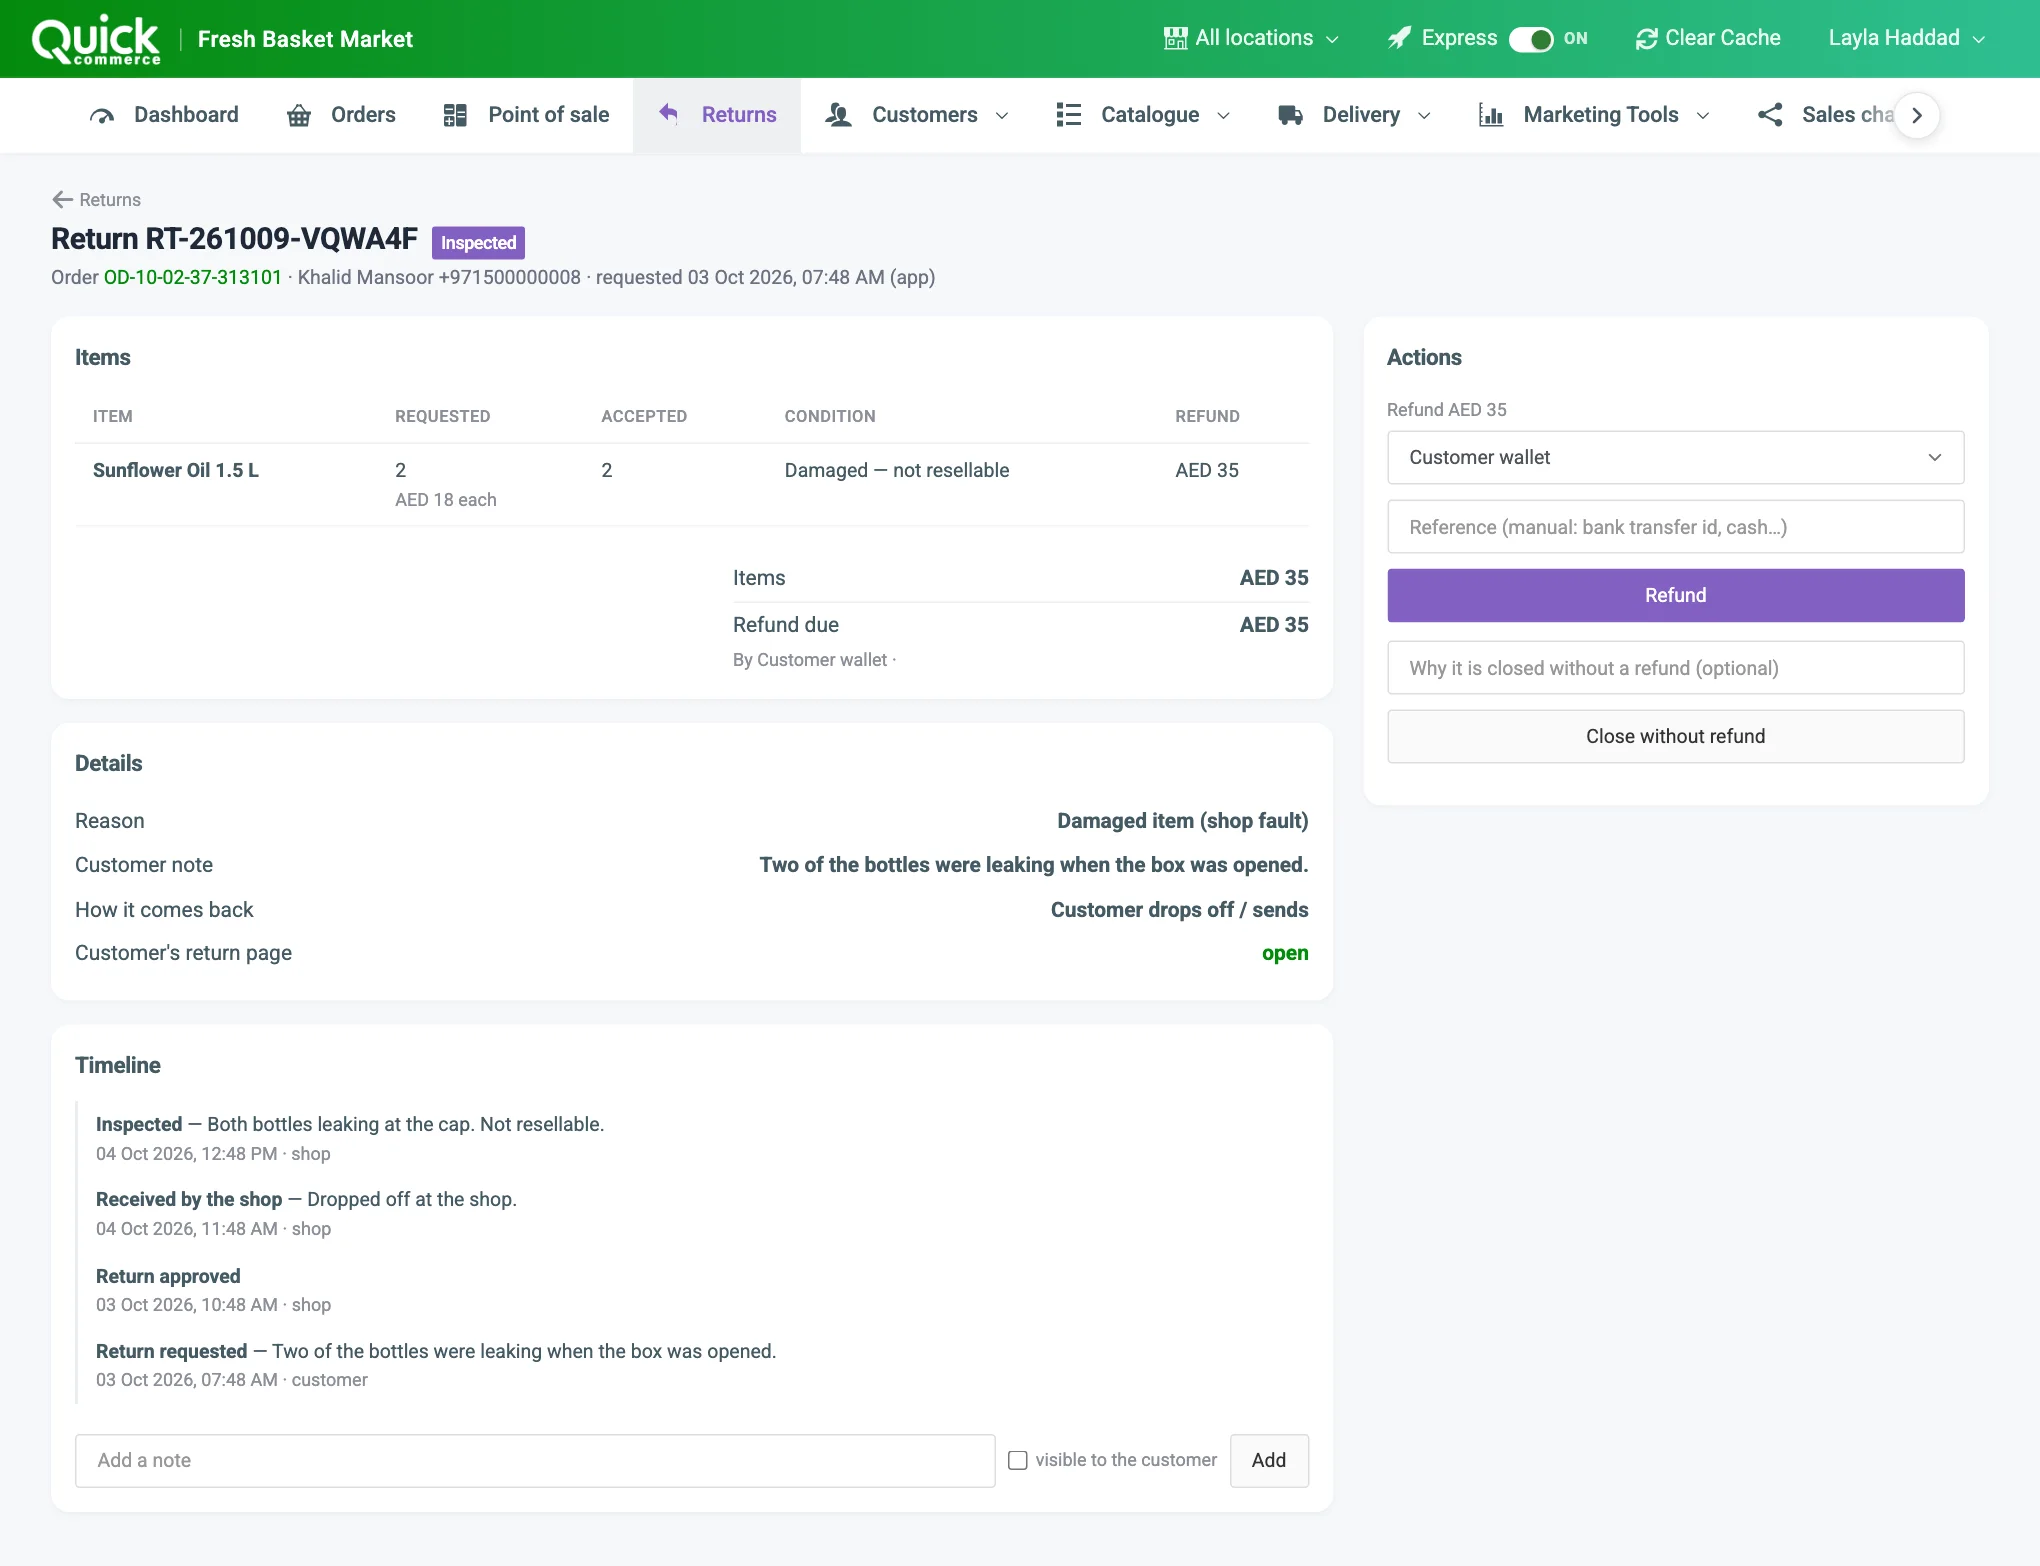Image resolution: width=2040 pixels, height=1566 pixels.
Task: Turn off the Express toggle switch
Action: (1530, 39)
